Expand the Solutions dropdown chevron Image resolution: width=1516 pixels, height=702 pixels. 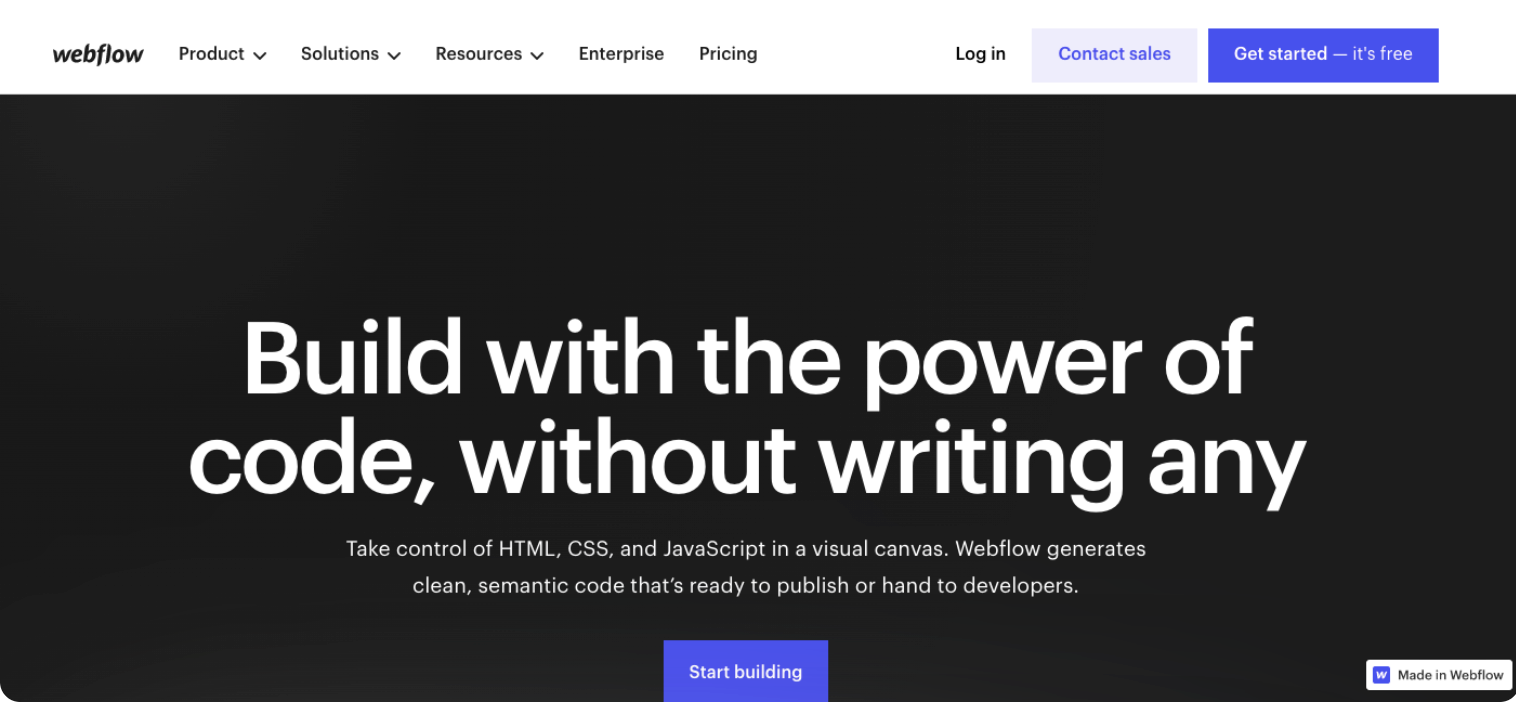(x=394, y=56)
